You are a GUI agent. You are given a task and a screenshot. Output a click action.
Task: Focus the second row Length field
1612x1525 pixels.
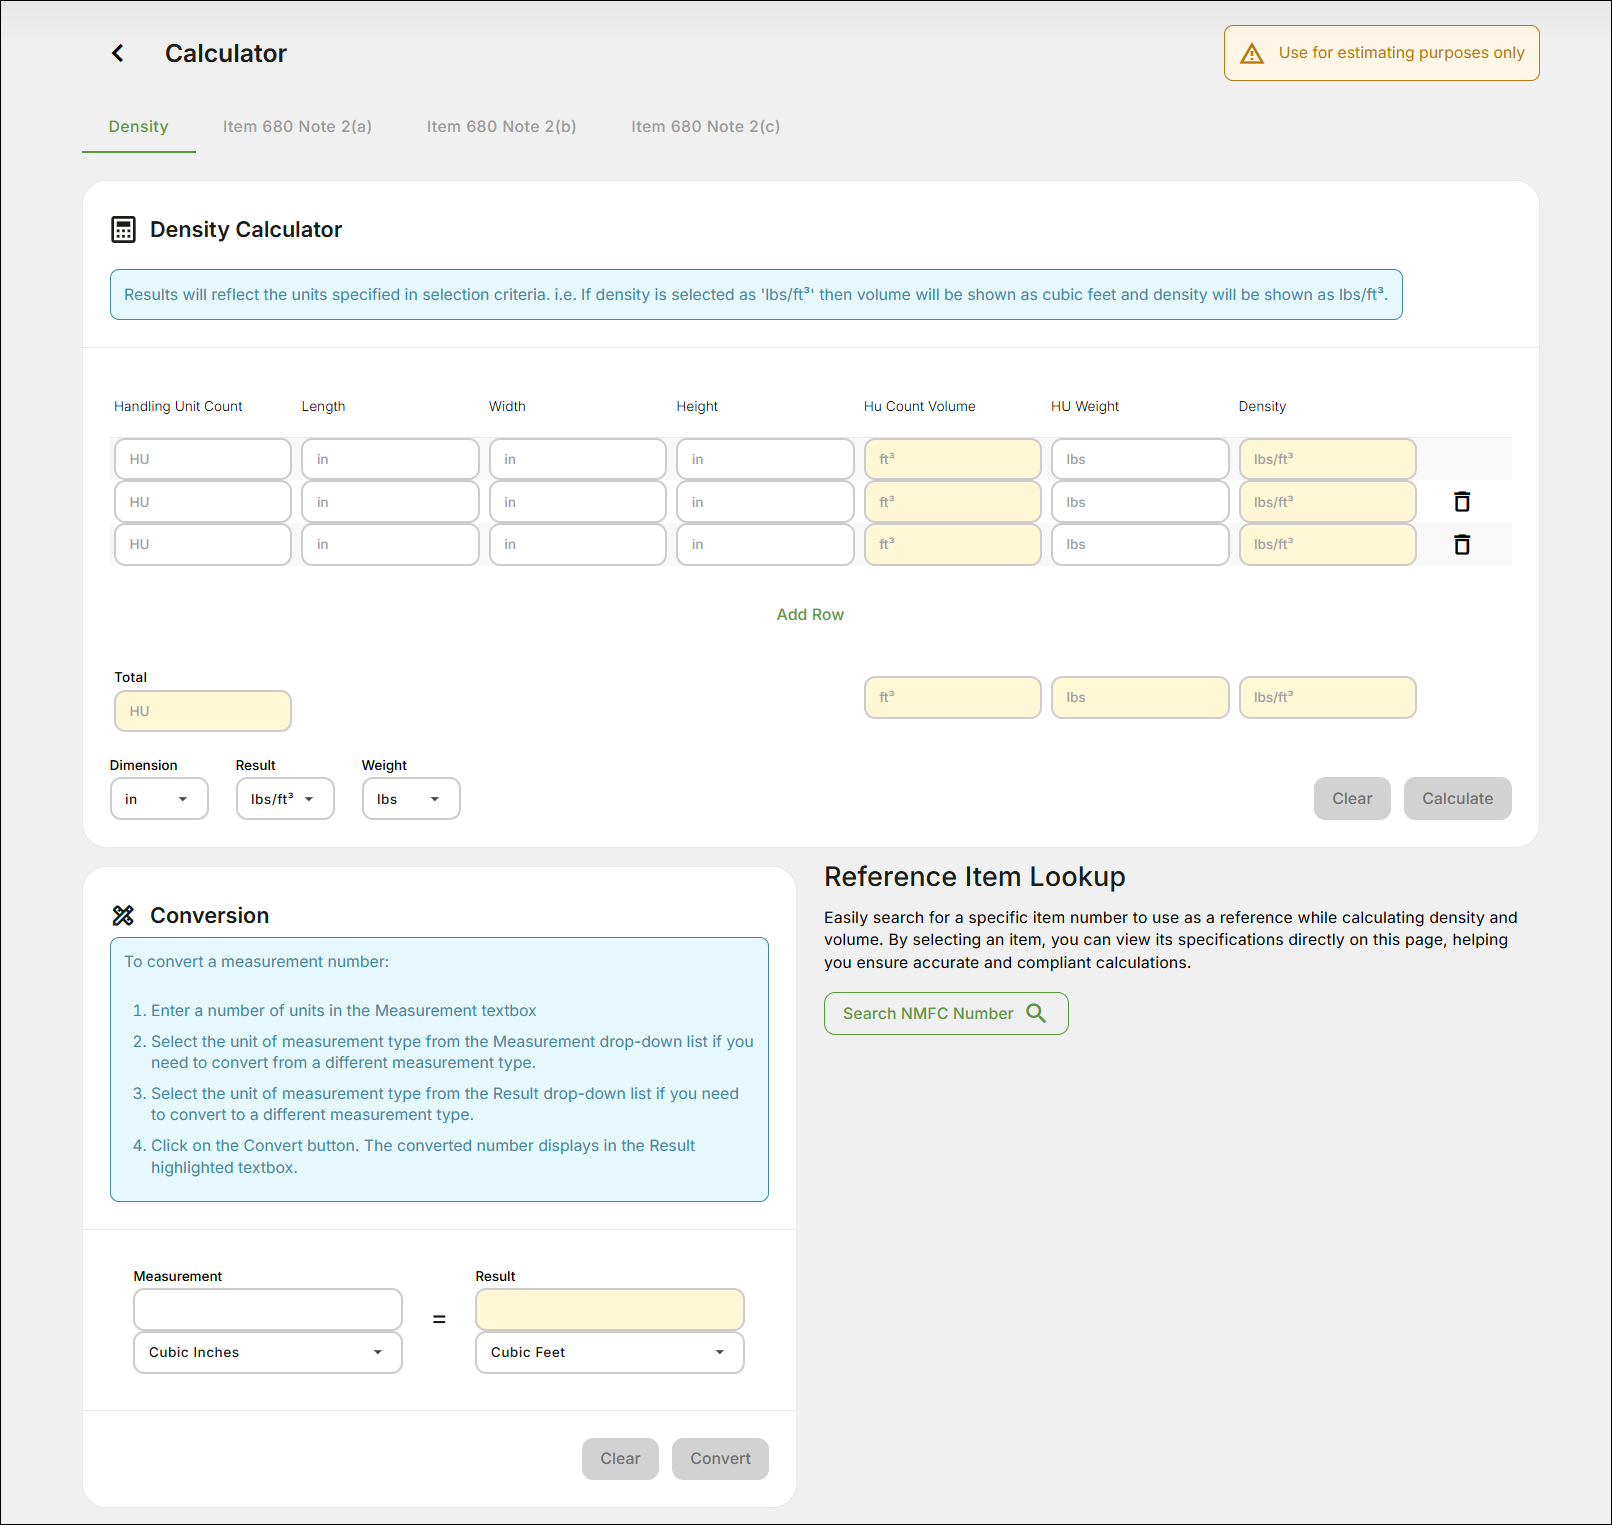tap(390, 502)
